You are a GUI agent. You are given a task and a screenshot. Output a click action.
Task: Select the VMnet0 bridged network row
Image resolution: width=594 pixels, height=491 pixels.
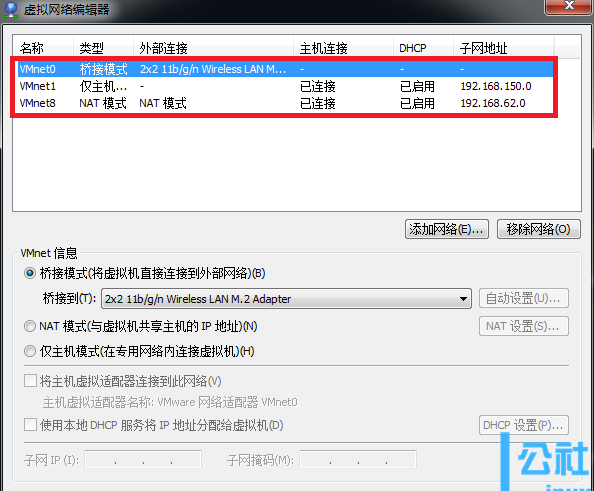point(286,69)
